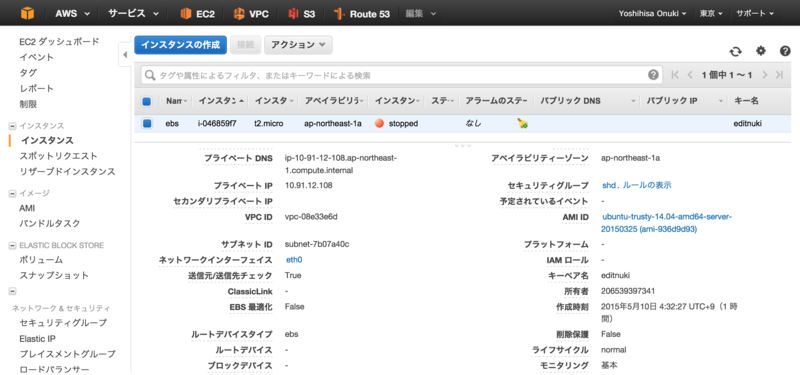Open table settings gear icon

761,51
